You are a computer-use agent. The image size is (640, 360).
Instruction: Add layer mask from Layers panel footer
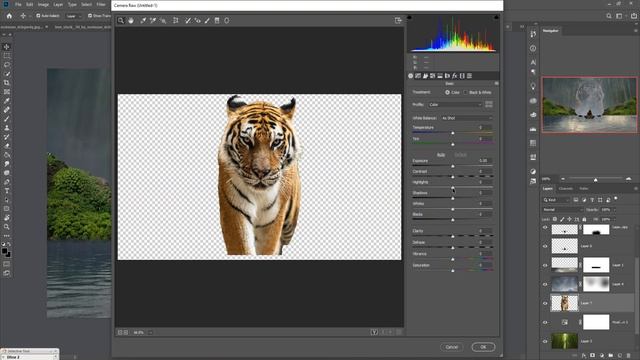point(593,356)
